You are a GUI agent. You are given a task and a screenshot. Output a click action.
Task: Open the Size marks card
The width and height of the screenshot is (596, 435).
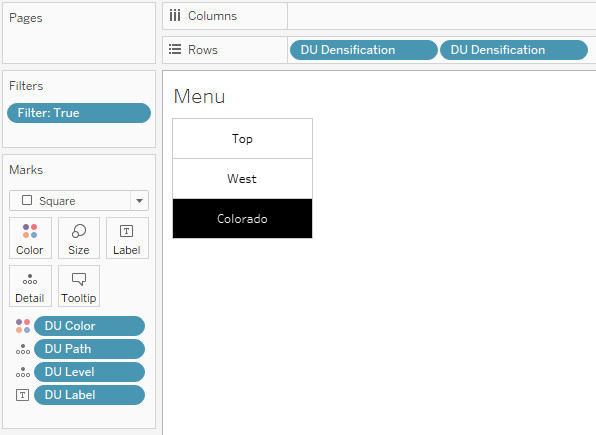pyautogui.click(x=79, y=238)
